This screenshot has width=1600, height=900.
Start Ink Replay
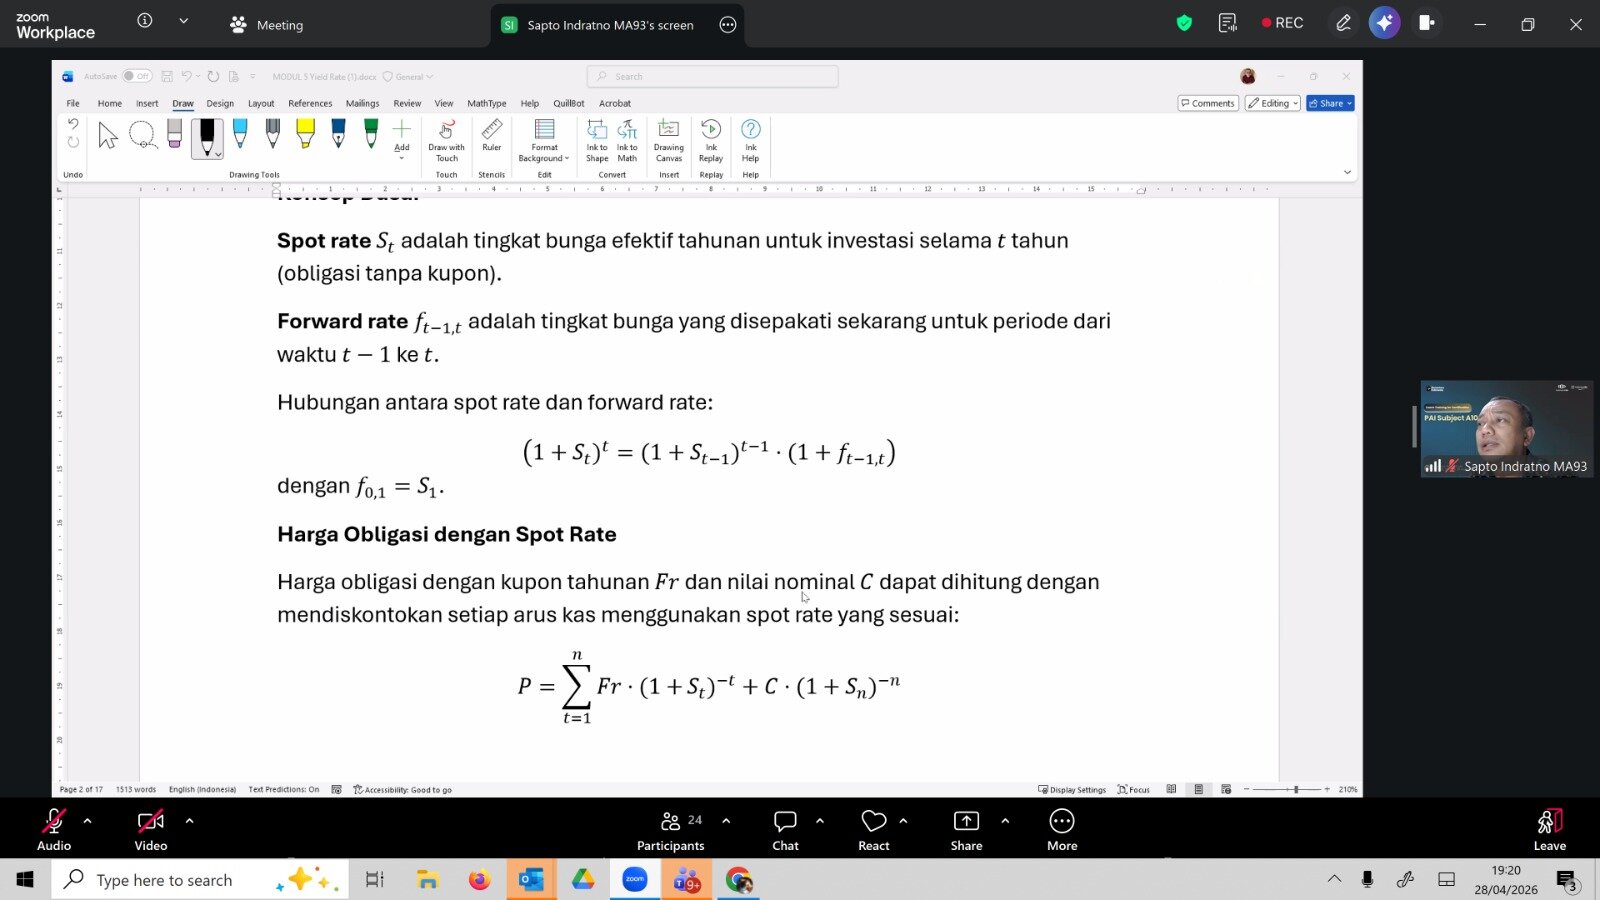(x=711, y=141)
